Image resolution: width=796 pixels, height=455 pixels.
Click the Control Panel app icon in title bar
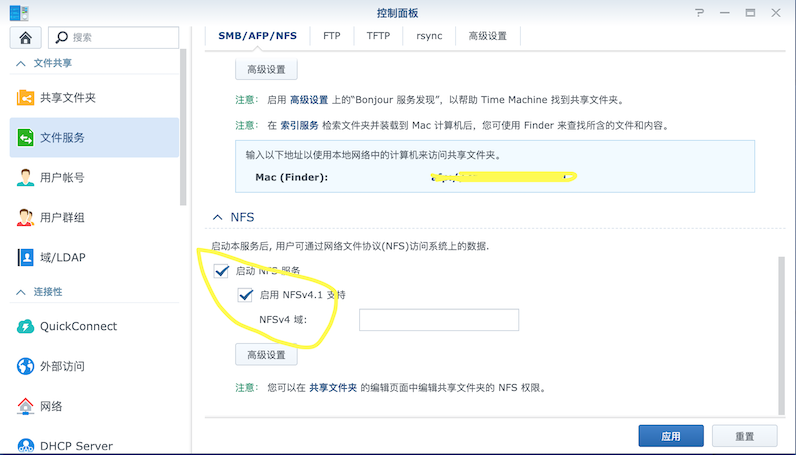pos(19,13)
